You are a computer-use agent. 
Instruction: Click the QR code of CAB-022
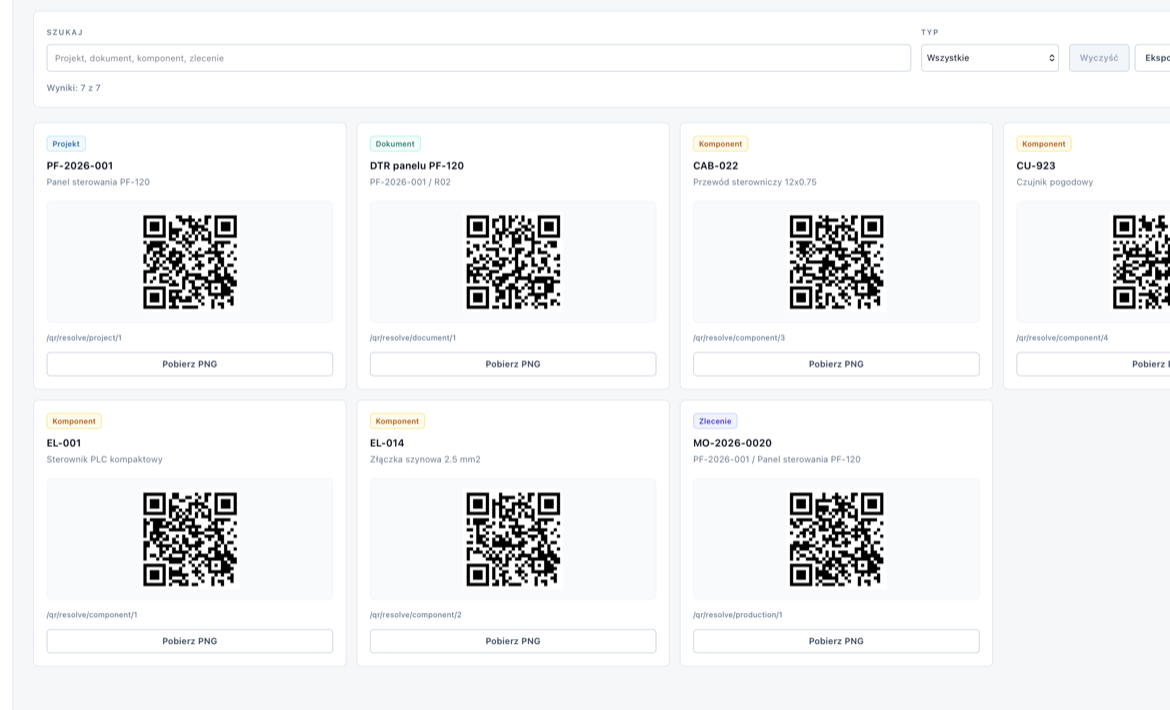point(836,262)
